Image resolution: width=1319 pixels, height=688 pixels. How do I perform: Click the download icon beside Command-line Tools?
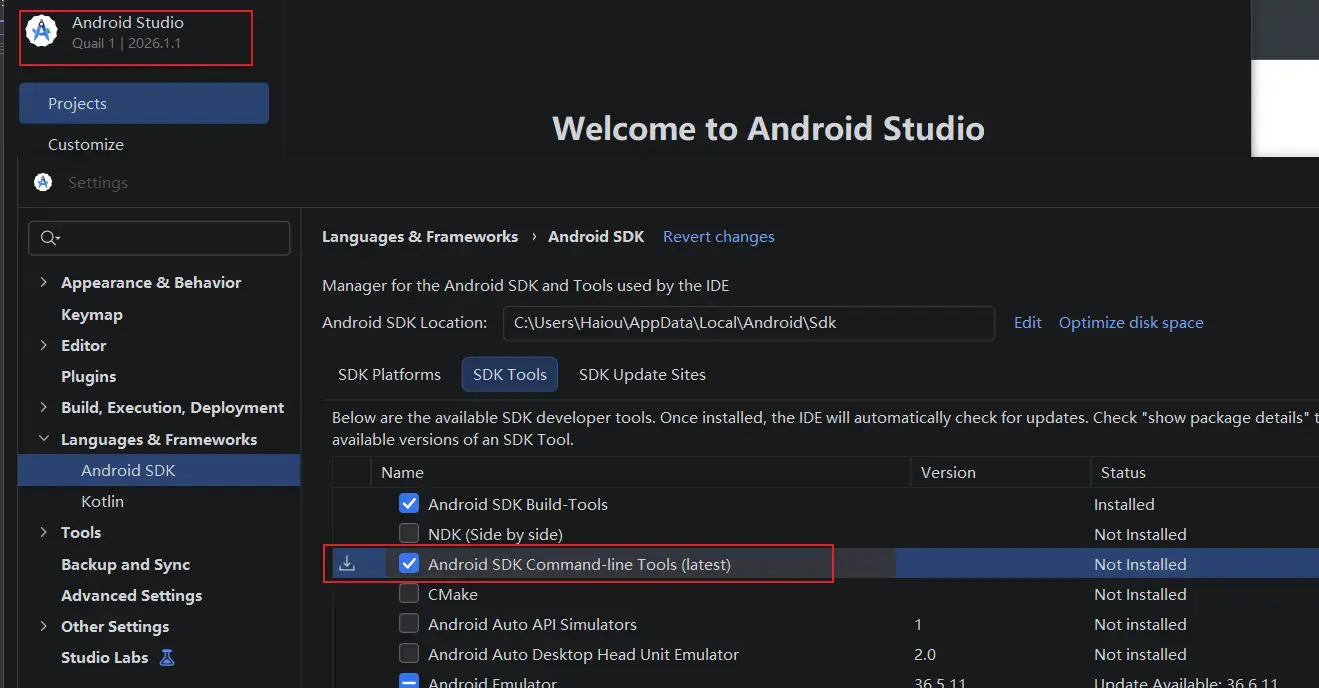click(x=347, y=564)
